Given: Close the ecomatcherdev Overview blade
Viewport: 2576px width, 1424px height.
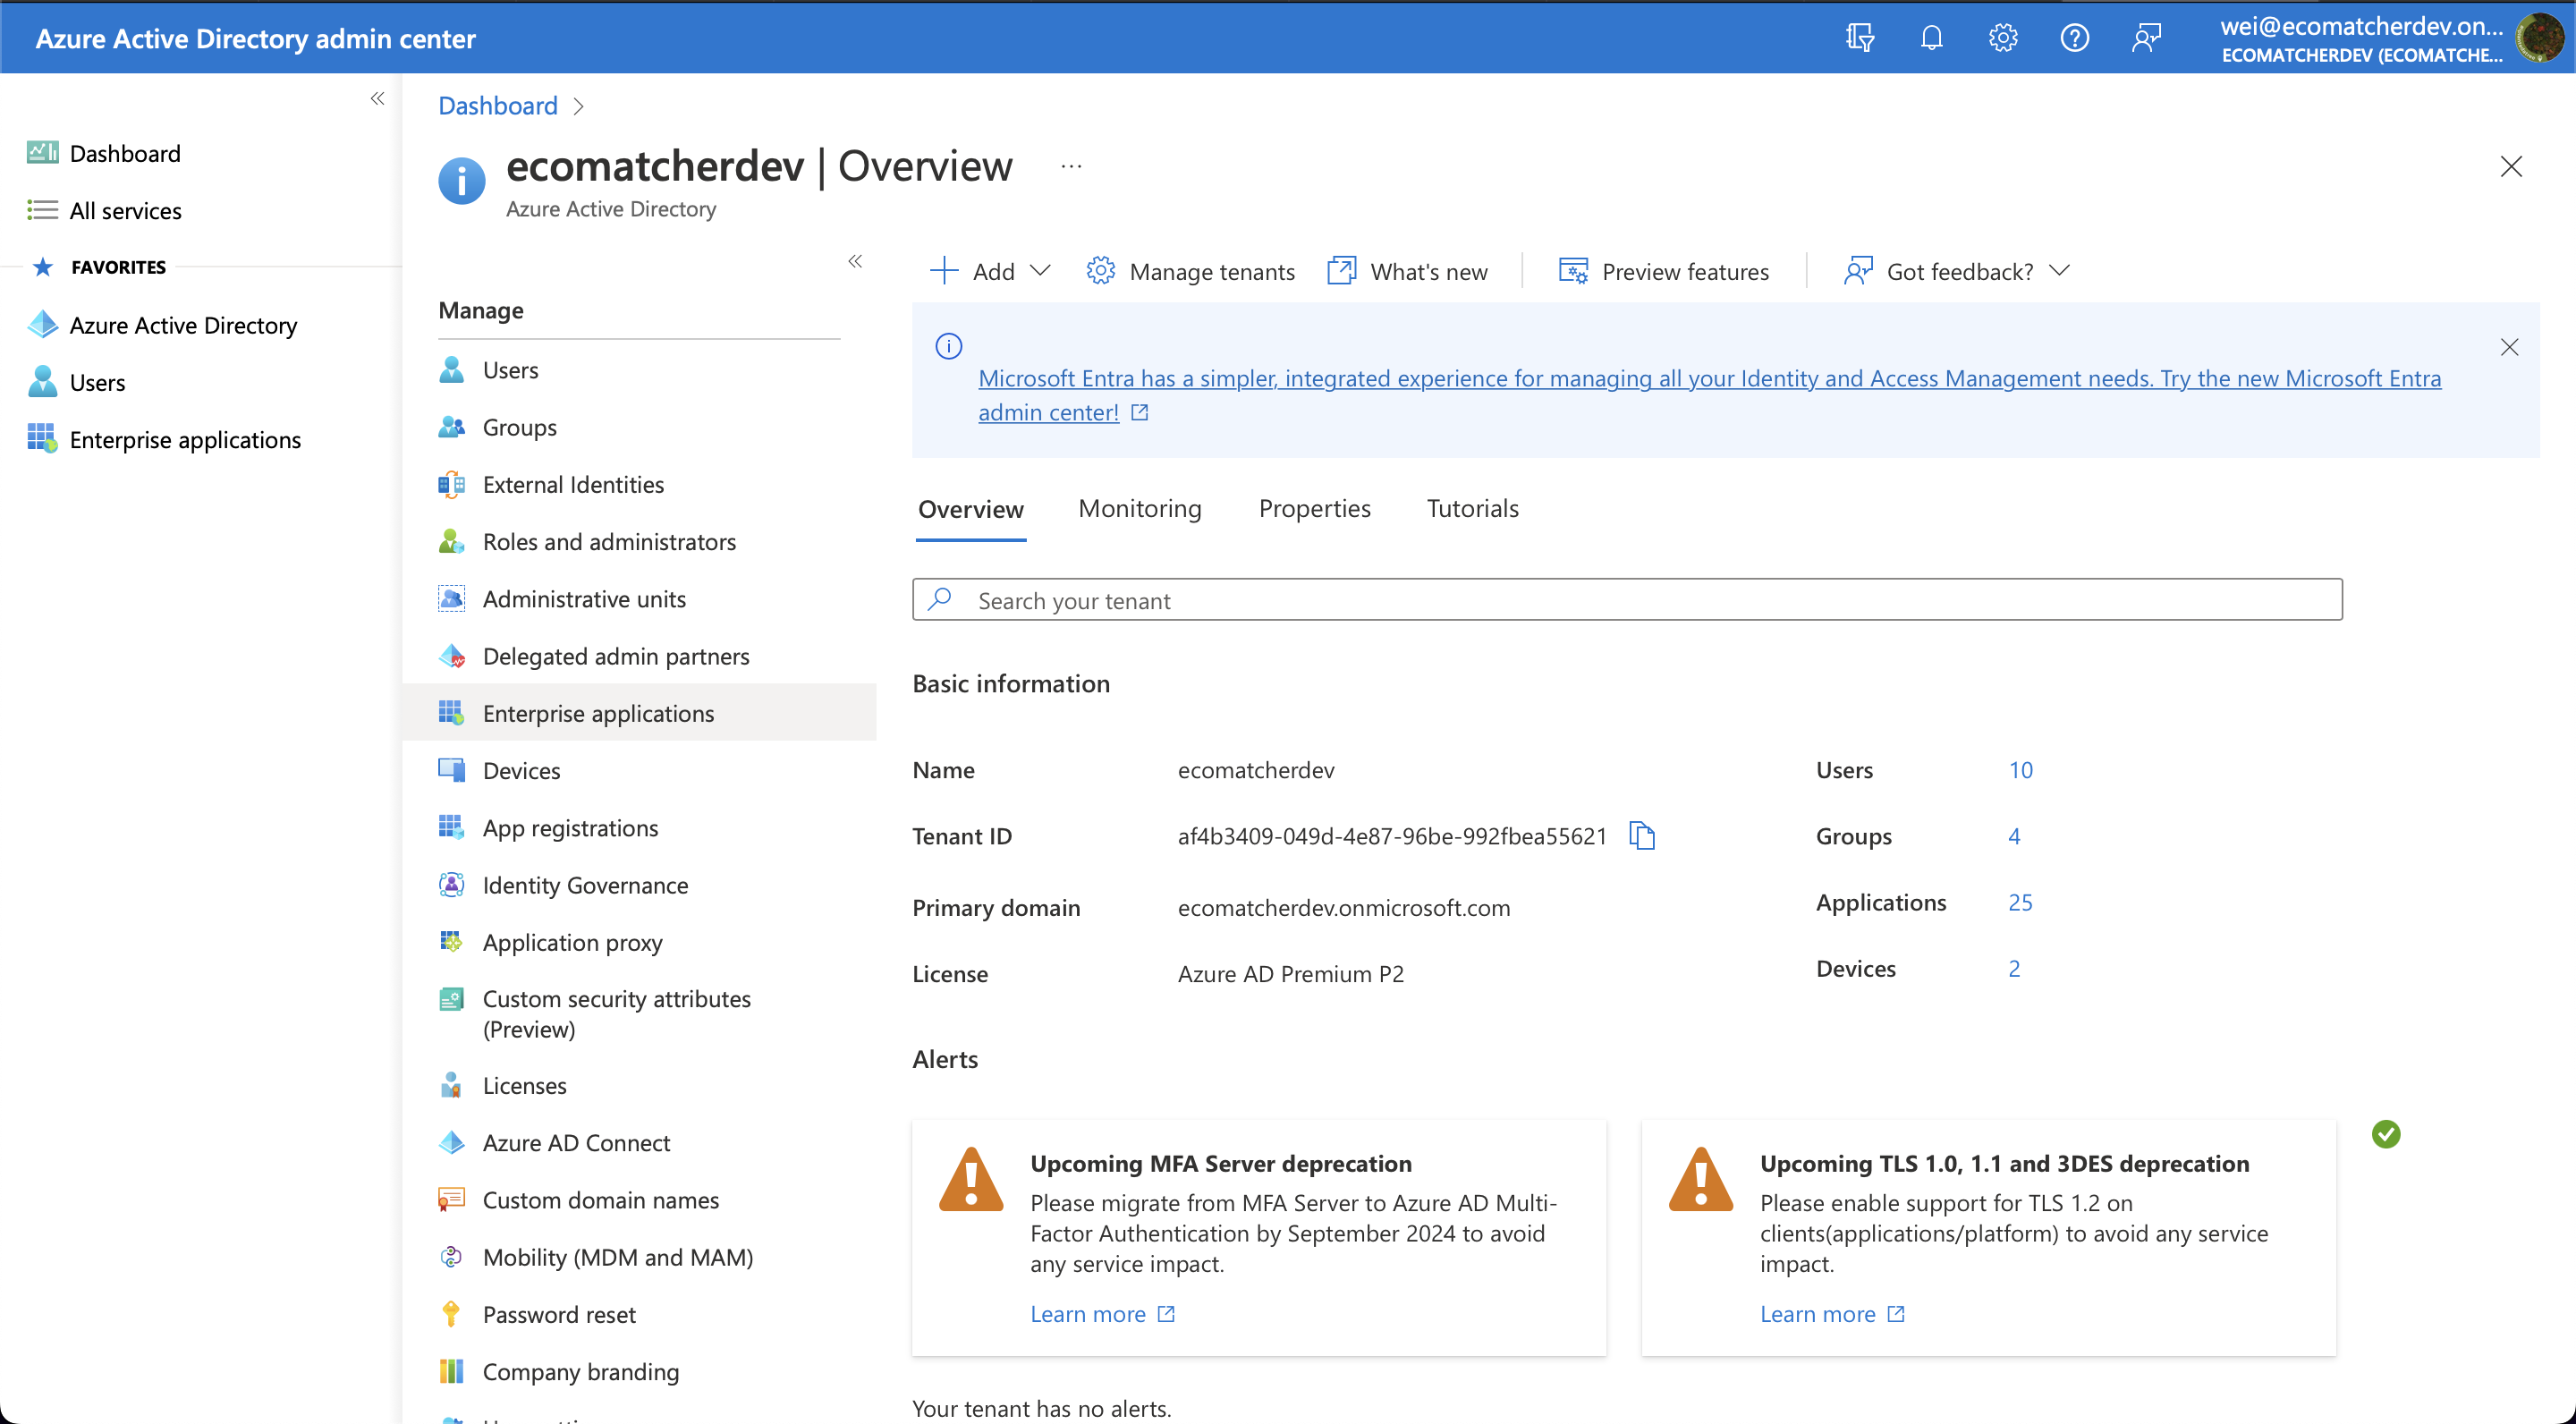Looking at the screenshot, I should tap(2510, 166).
